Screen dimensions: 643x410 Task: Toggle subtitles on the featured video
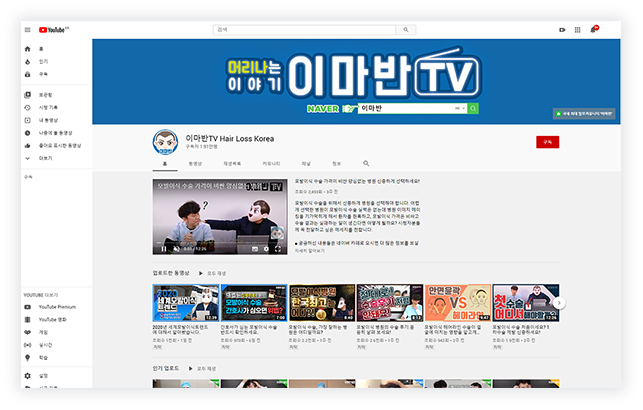tap(255, 249)
